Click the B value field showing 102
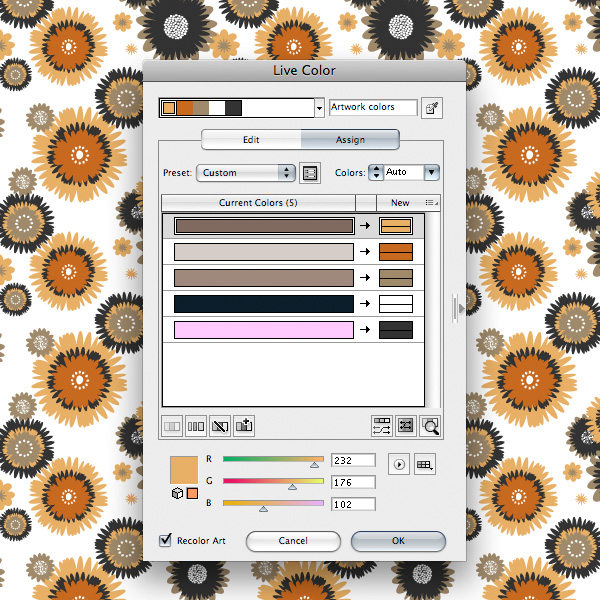Image resolution: width=600 pixels, height=600 pixels. point(353,504)
